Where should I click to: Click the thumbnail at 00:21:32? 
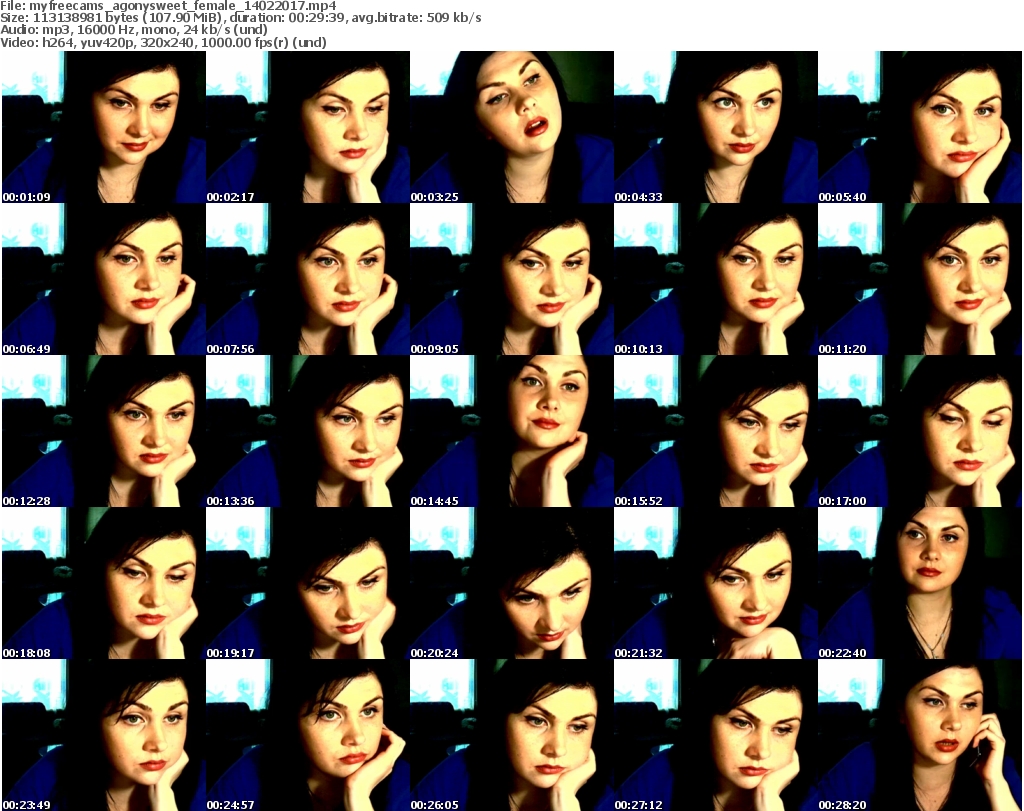click(716, 583)
